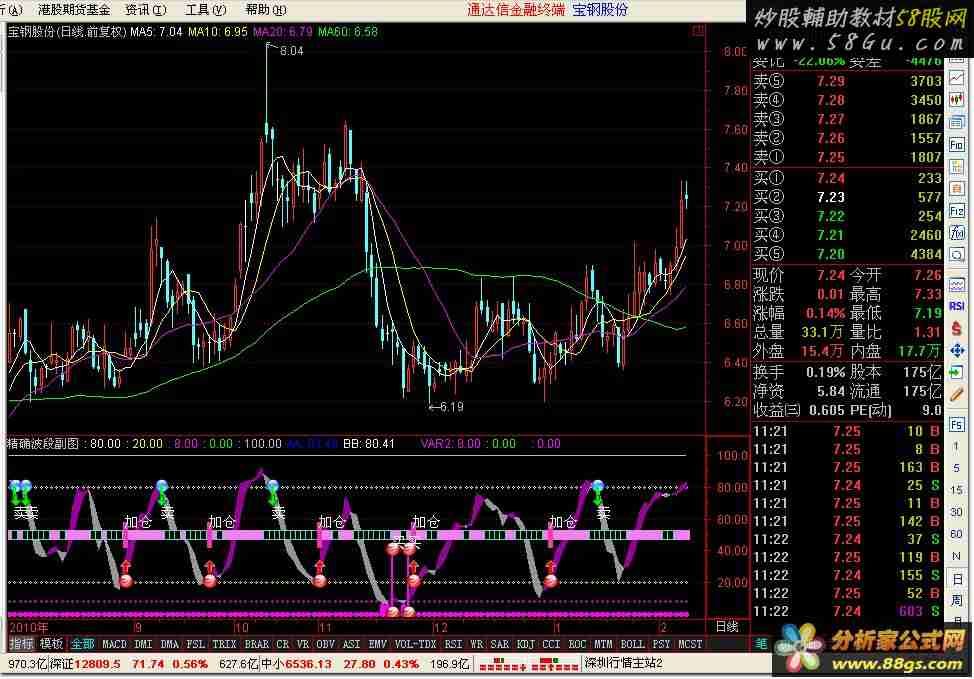
Task: Select the pencil drawing tool icon
Action: pos(957,395)
